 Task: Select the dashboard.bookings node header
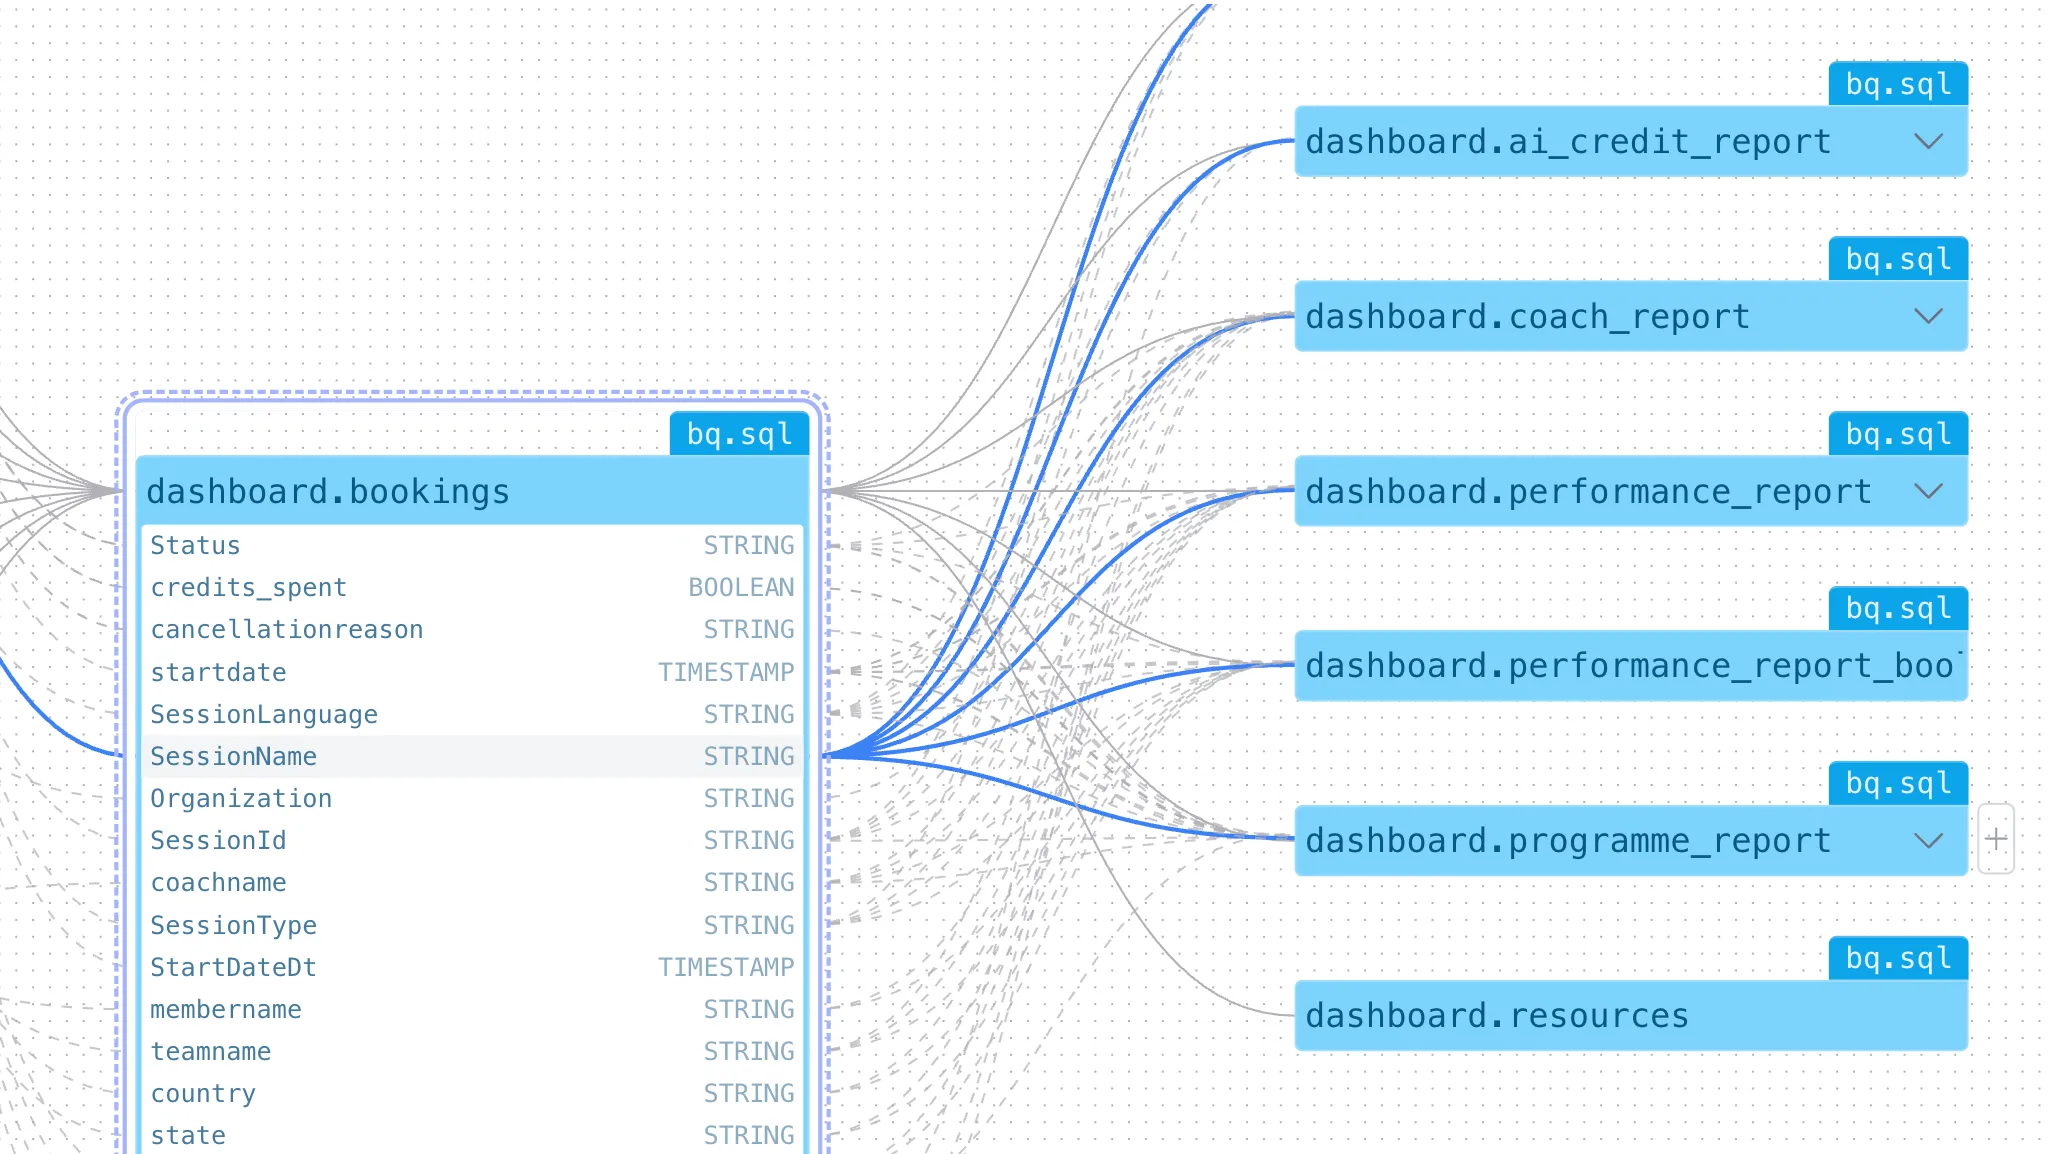[400, 491]
